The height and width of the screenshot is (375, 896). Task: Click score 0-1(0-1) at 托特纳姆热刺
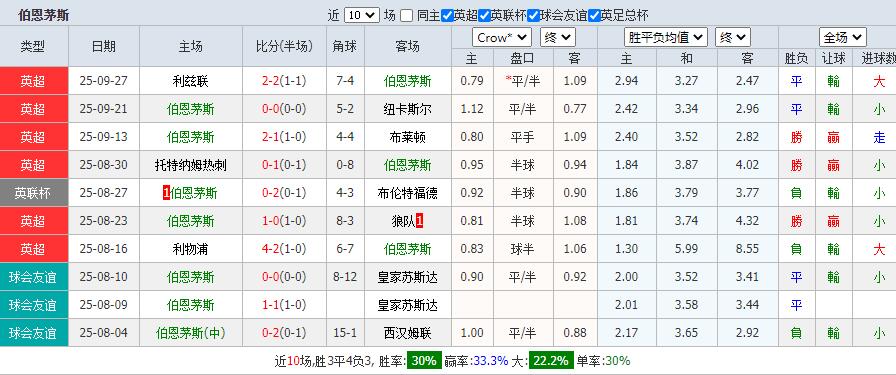tap(284, 165)
